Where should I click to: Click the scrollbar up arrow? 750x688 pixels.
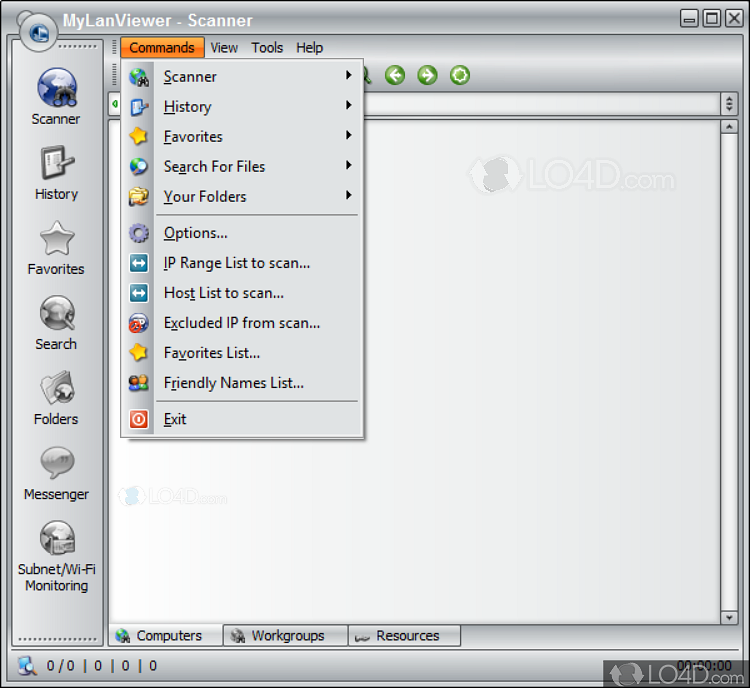[x=729, y=127]
